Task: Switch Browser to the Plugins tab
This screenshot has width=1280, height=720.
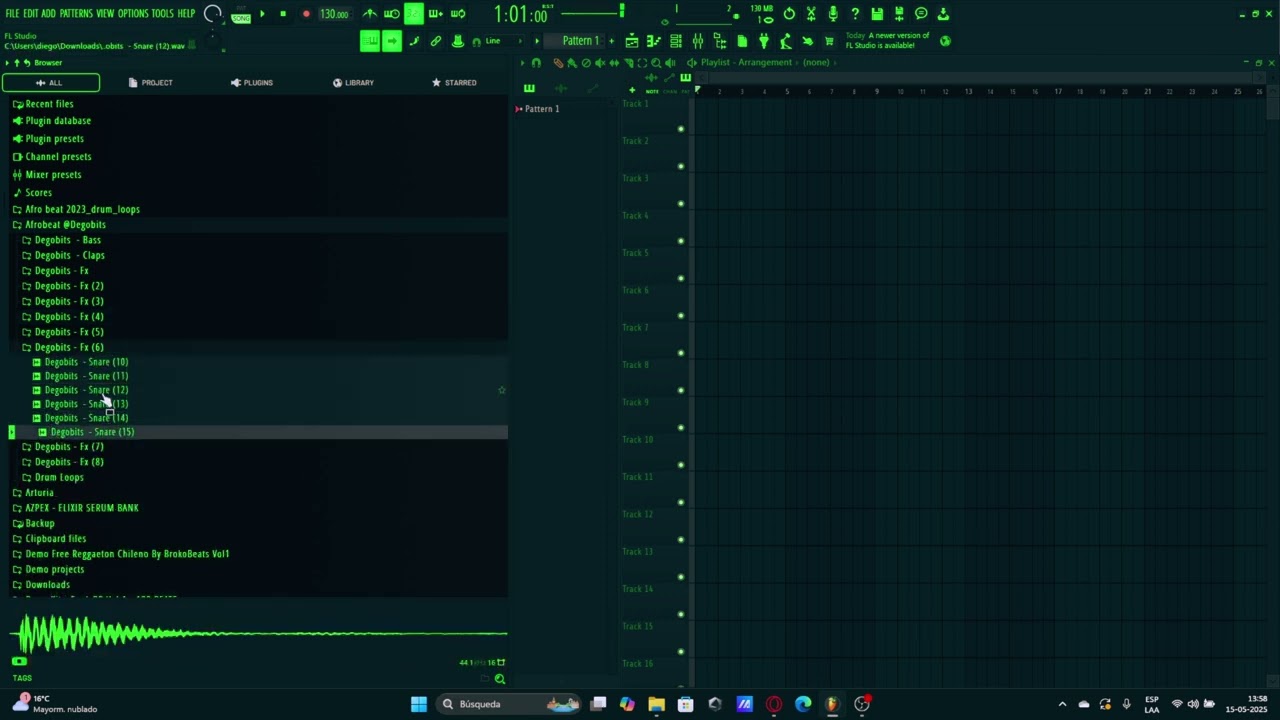Action: pyautogui.click(x=252, y=83)
